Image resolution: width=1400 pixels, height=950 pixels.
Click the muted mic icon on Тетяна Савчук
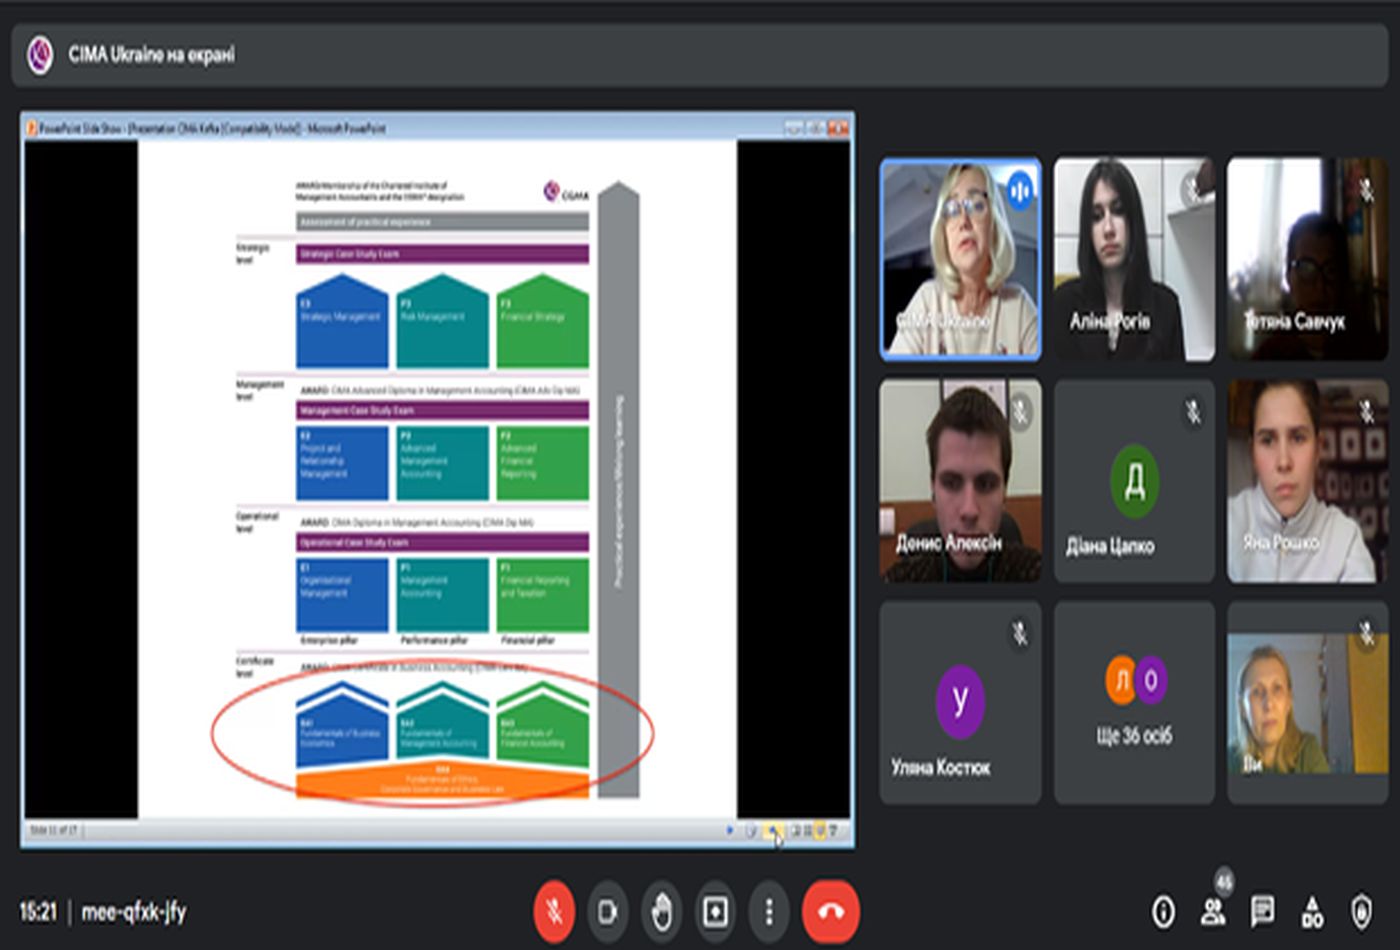click(1367, 190)
